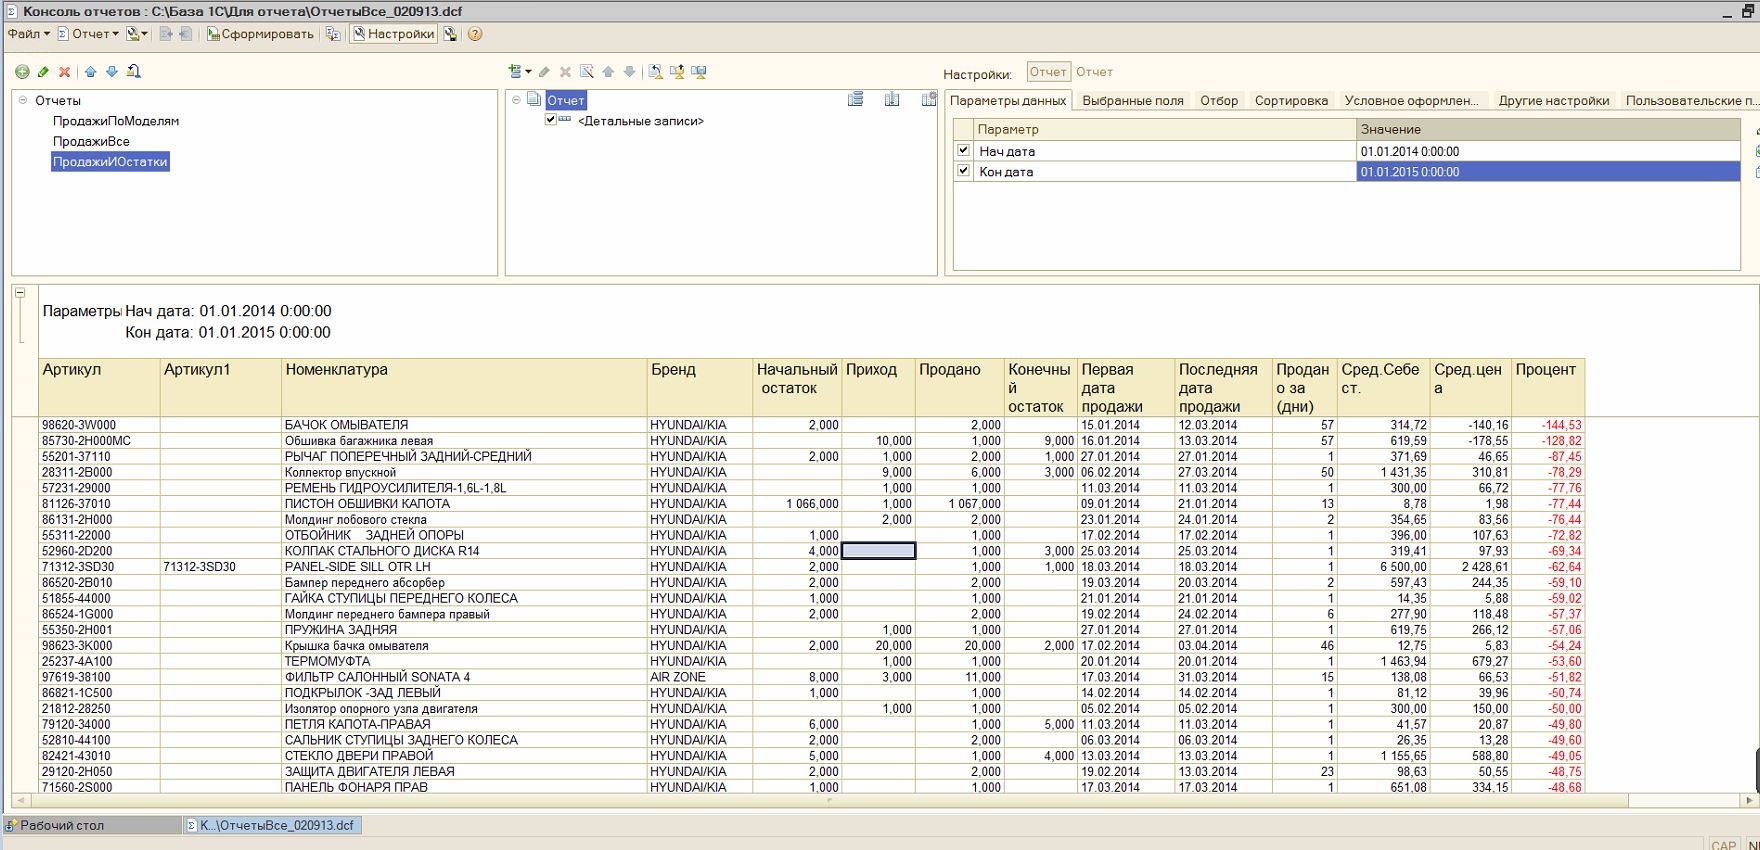The image size is (1760, 850).
Task: Move report down with blue arrow
Action: (112, 72)
